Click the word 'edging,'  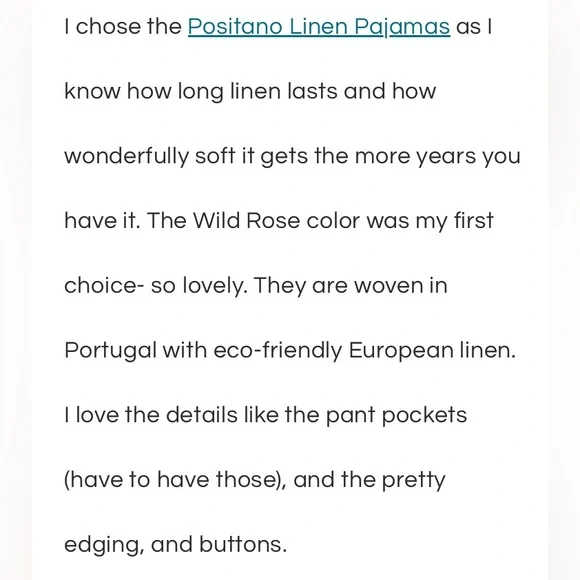point(104,544)
